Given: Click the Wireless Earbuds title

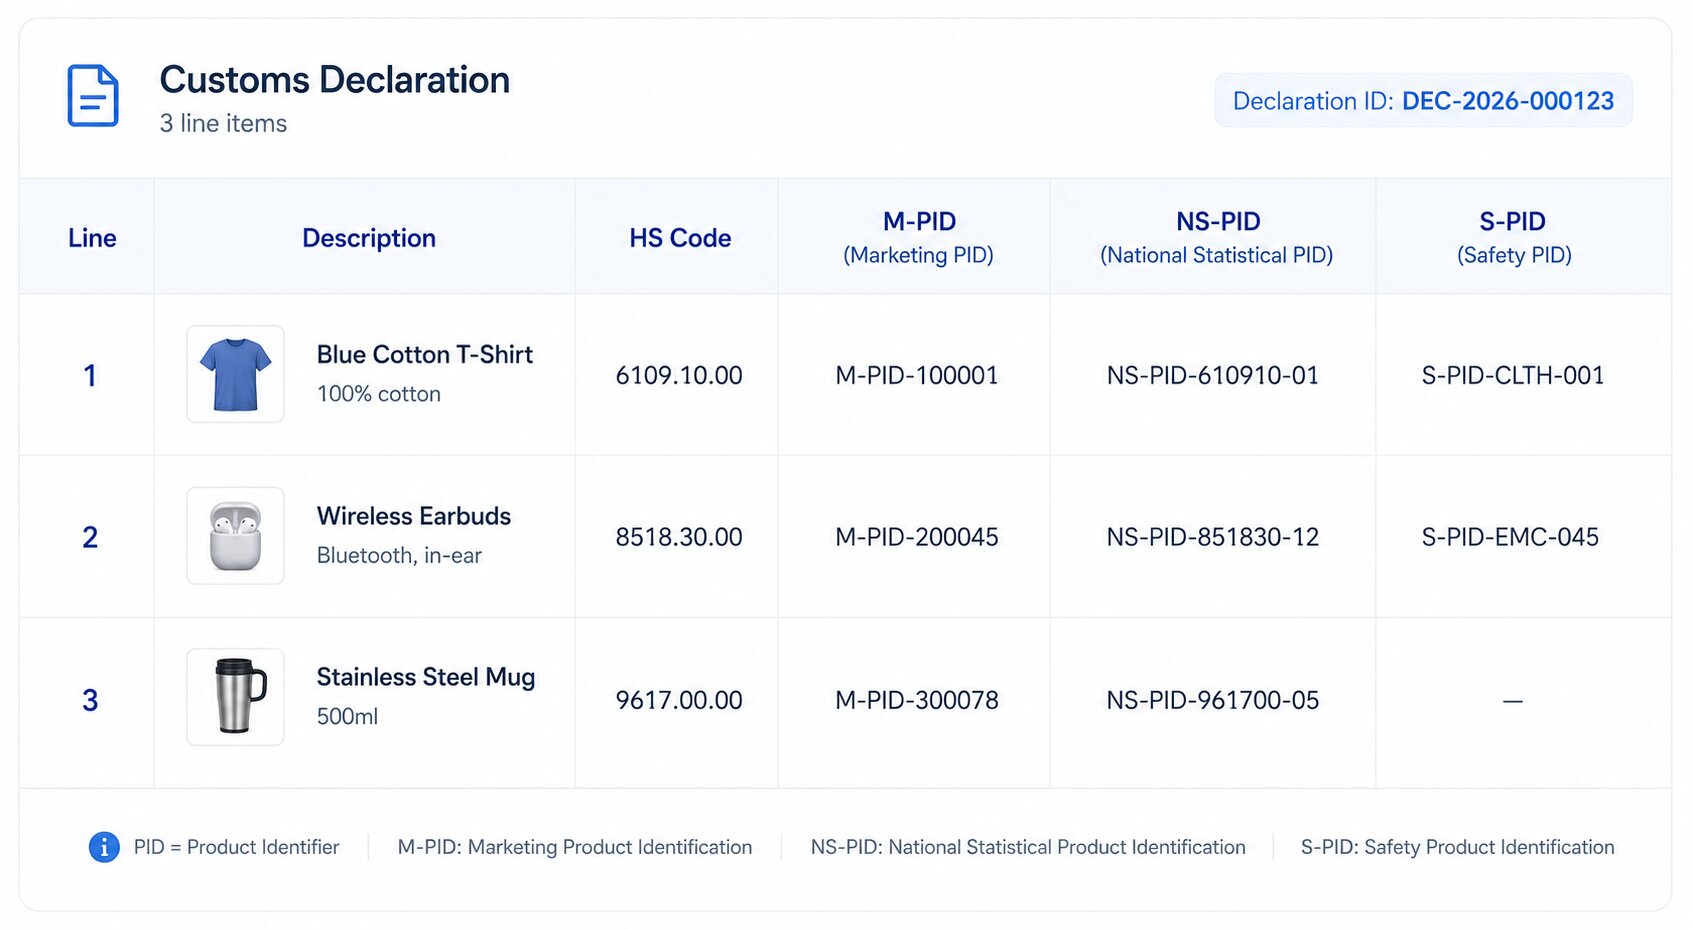Looking at the screenshot, I should click(x=414, y=516).
